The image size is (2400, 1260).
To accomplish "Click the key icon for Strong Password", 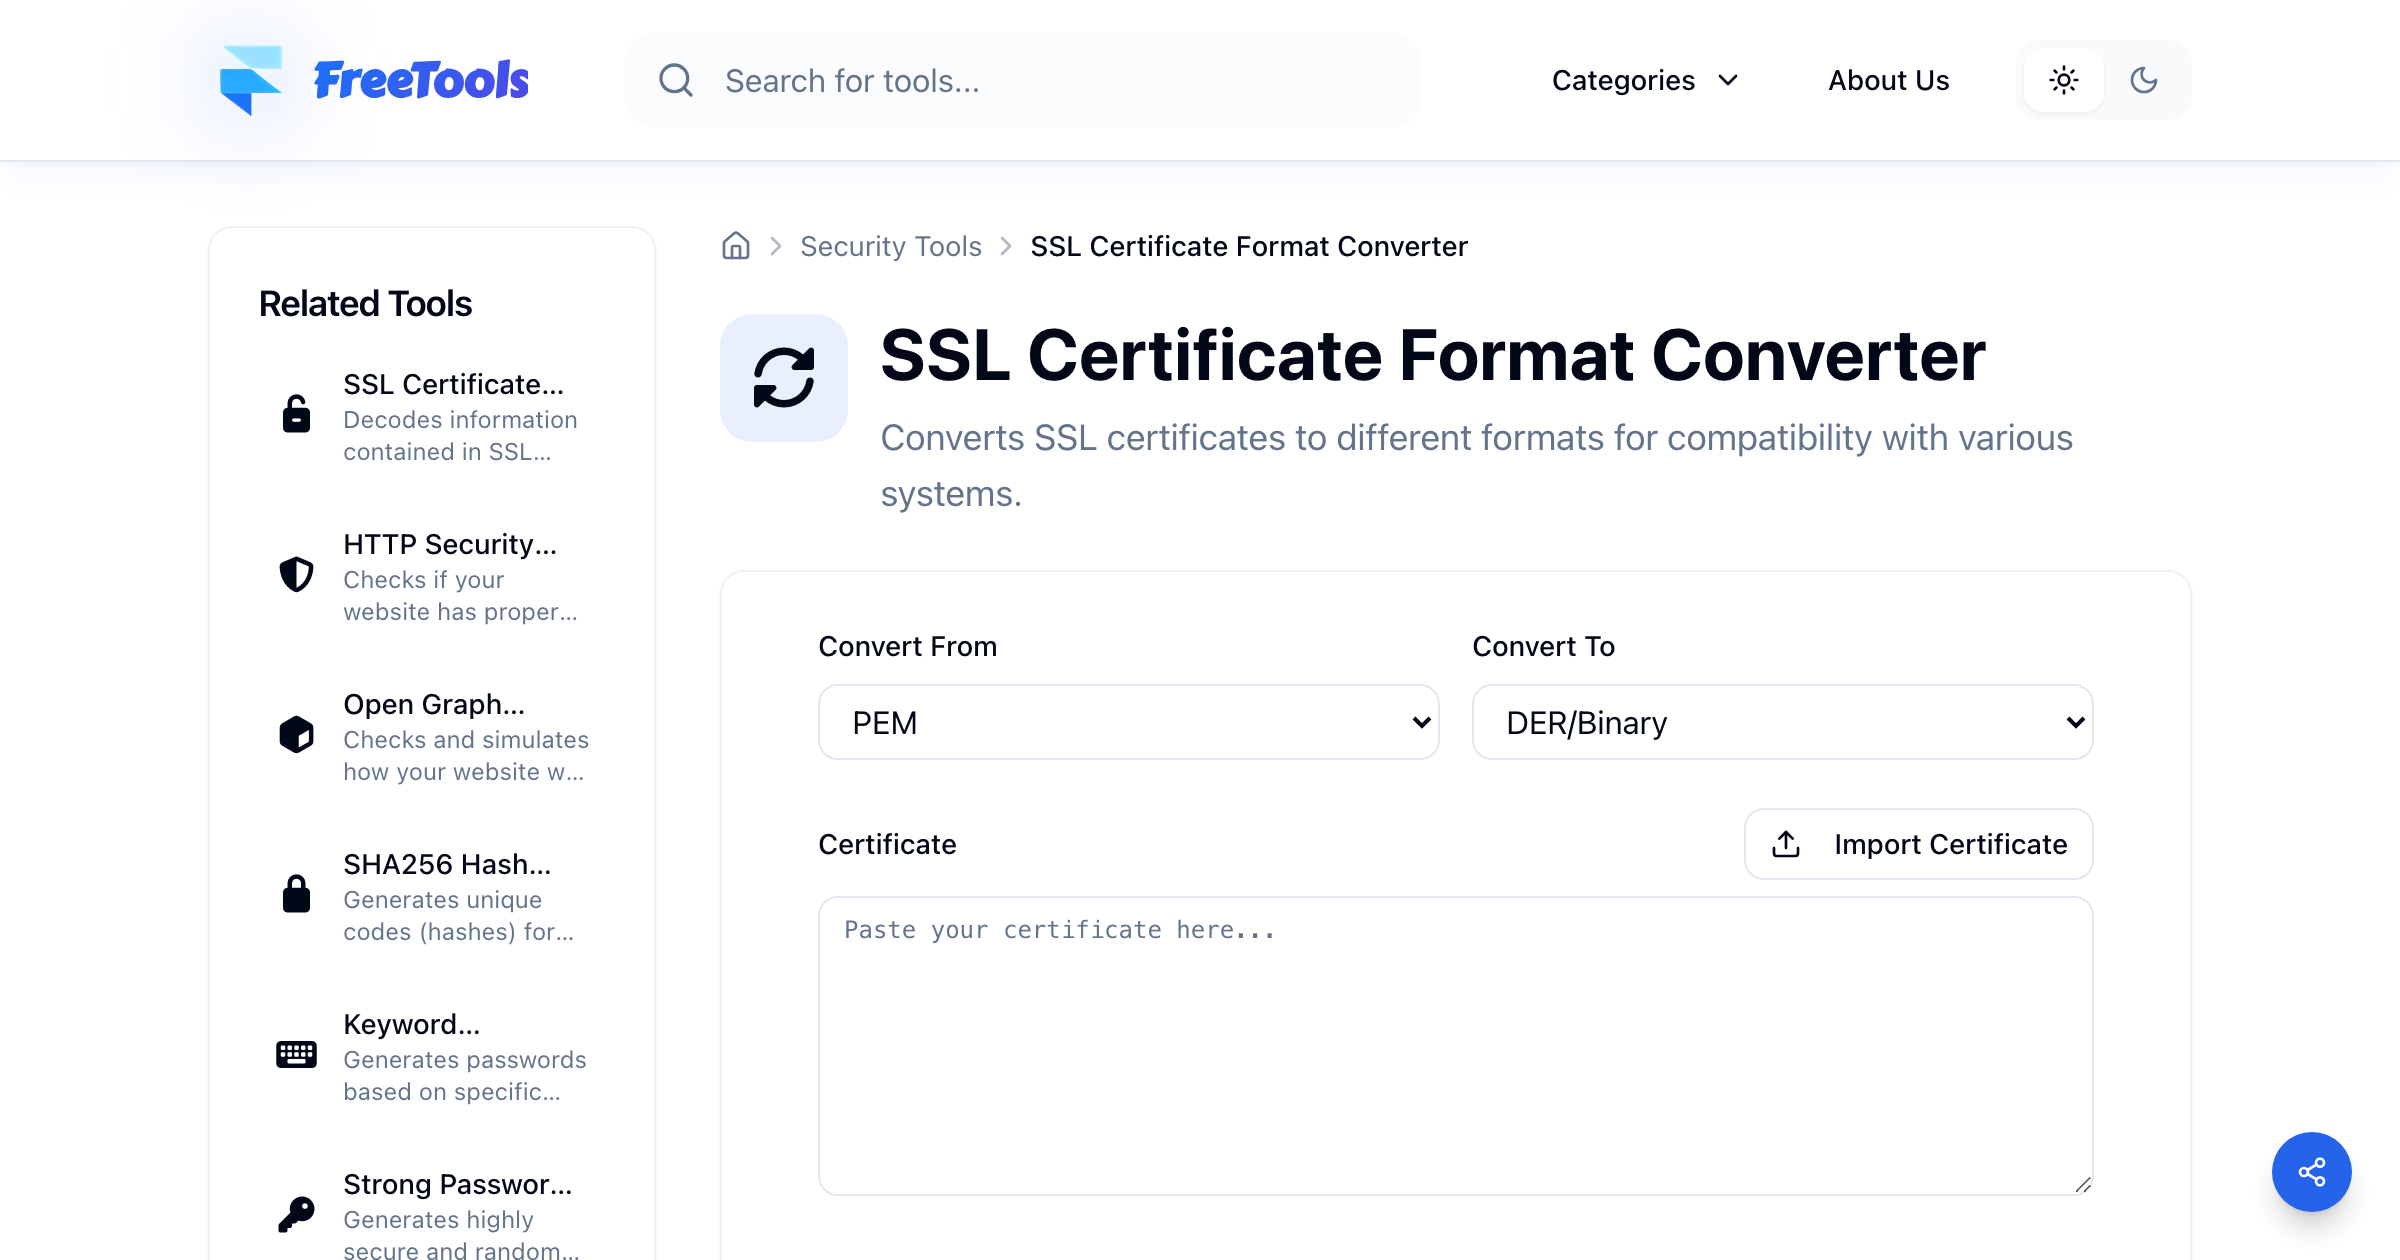I will click(x=296, y=1214).
